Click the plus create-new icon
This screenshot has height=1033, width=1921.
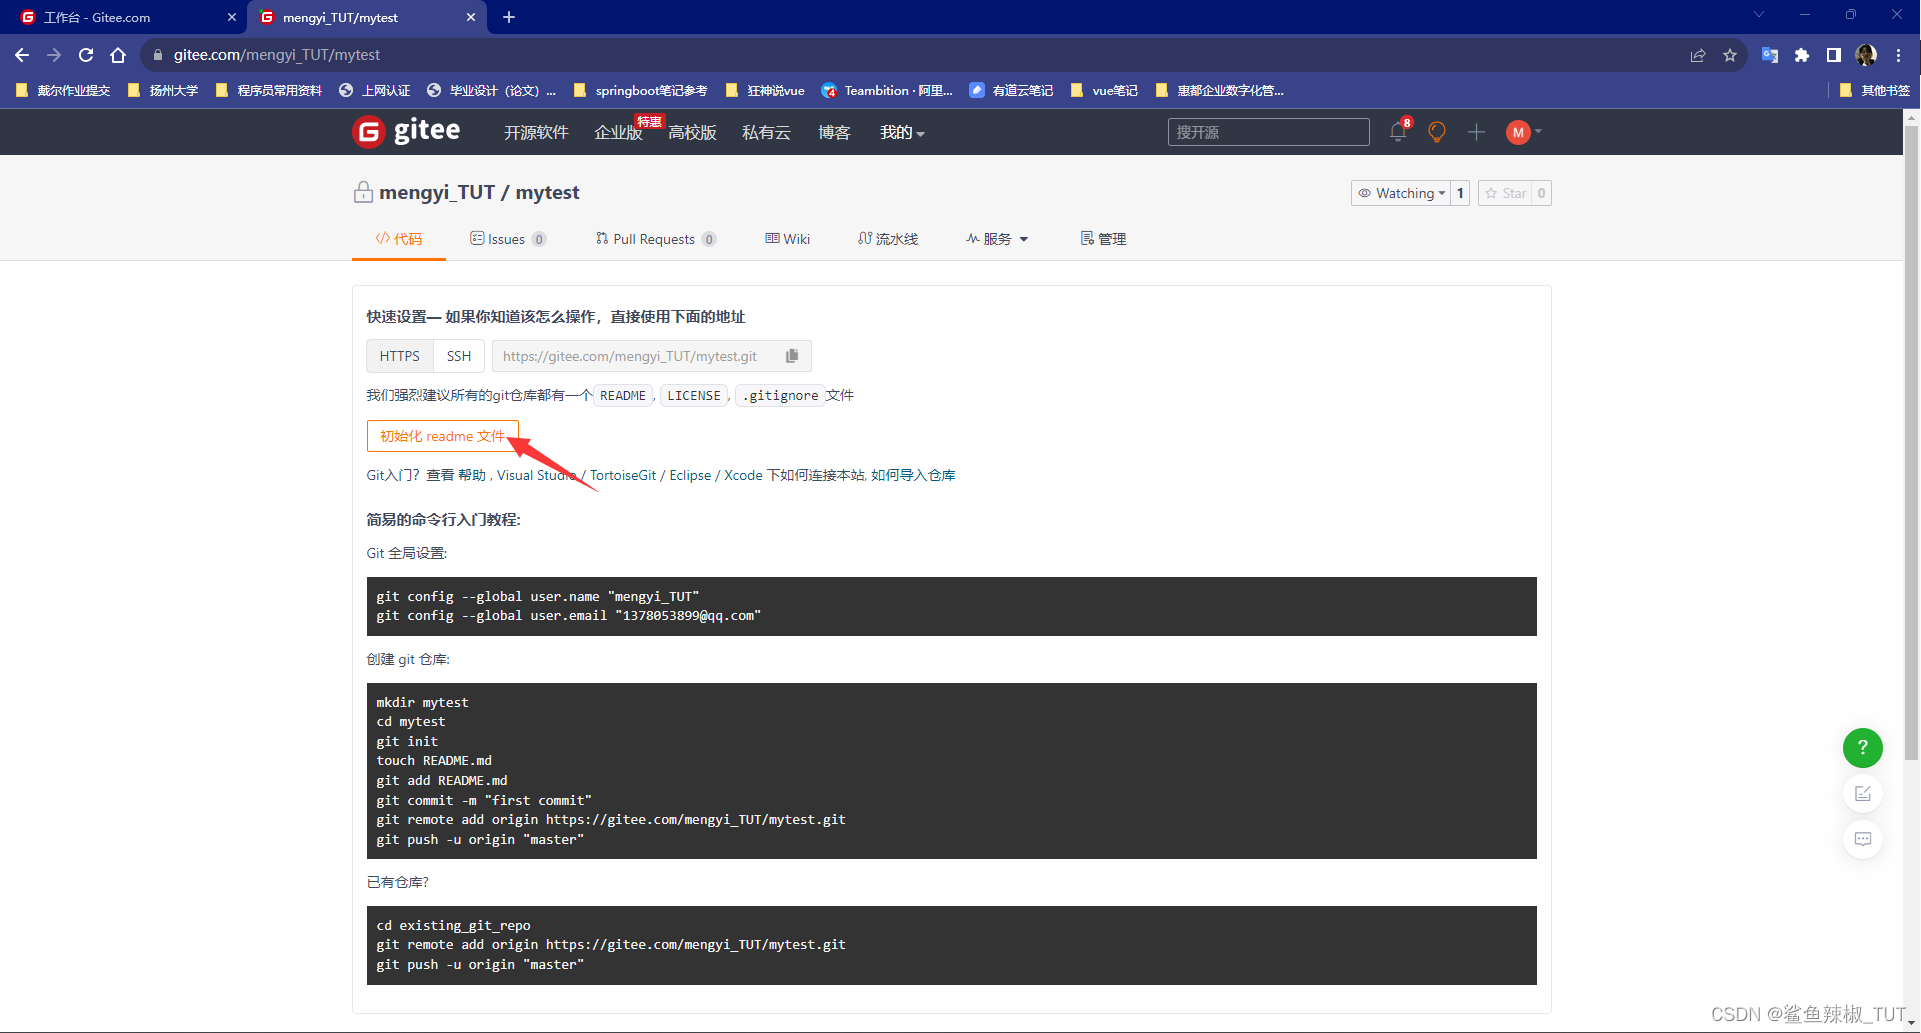1476,132
